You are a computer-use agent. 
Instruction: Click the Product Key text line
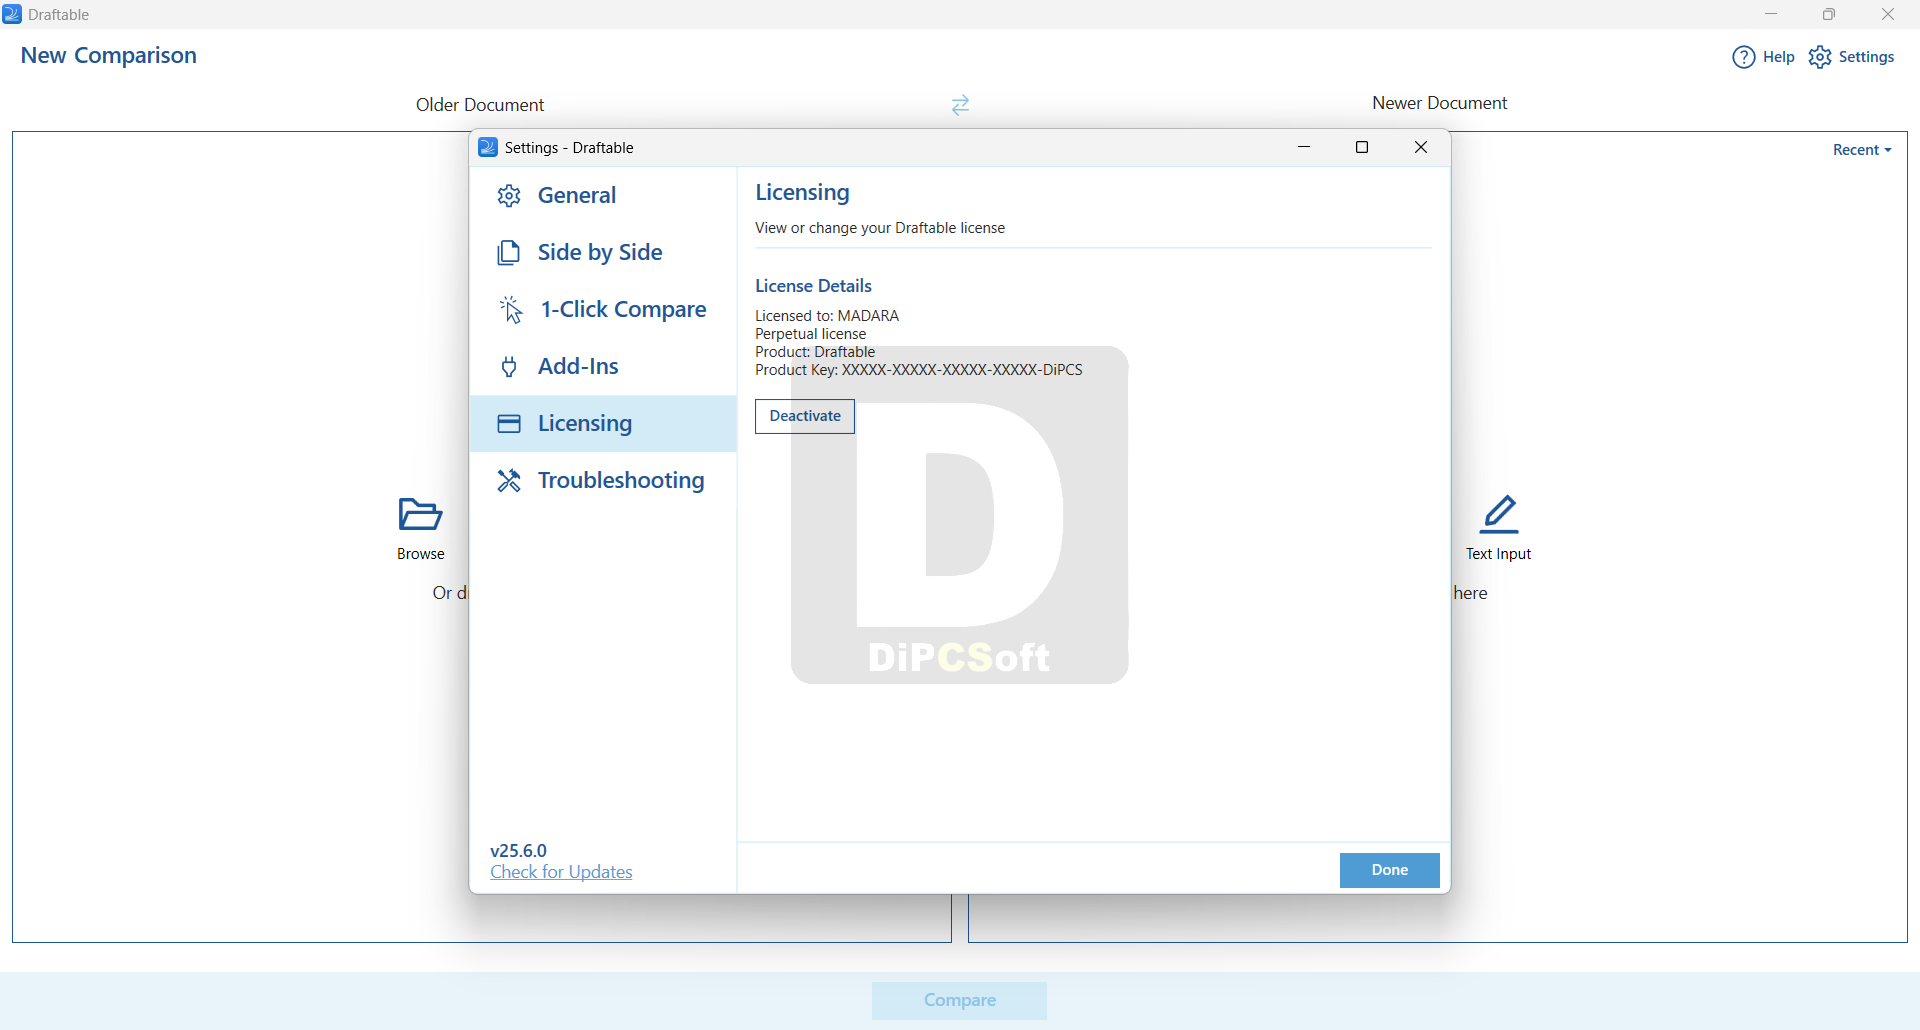pos(919,370)
